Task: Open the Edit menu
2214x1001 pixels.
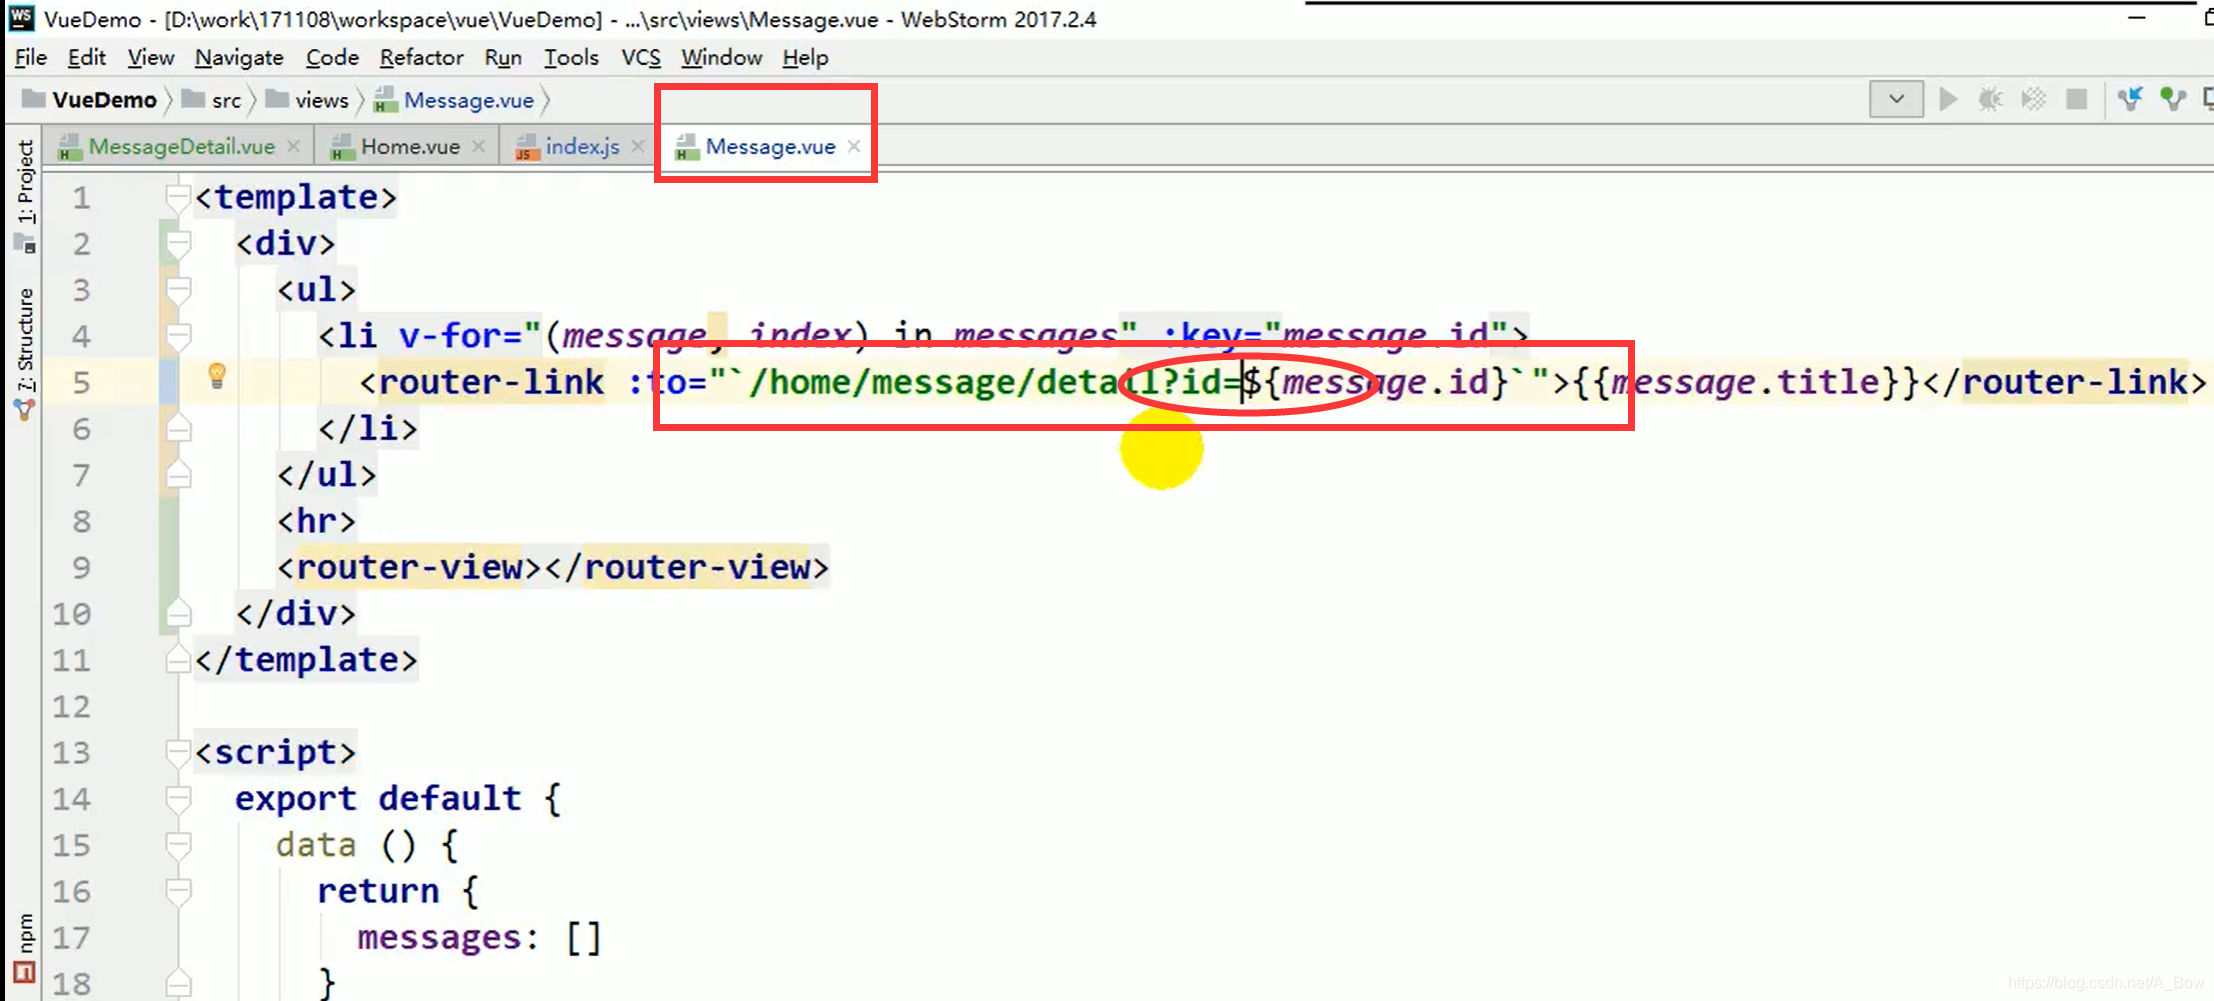Action: coord(86,57)
